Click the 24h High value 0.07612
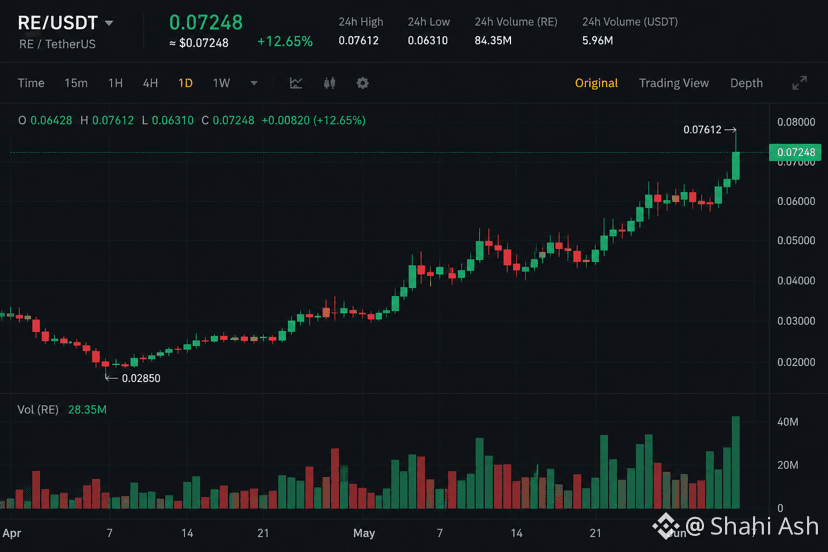The image size is (828, 552). [359, 40]
